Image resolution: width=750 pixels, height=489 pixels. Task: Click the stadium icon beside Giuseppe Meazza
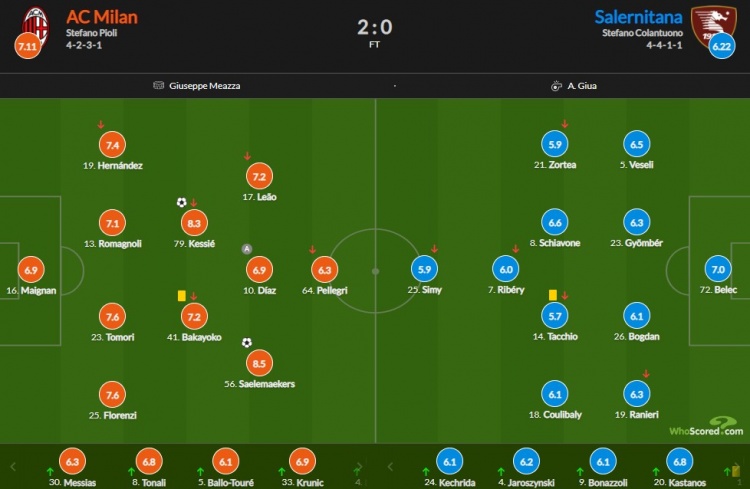coord(158,85)
